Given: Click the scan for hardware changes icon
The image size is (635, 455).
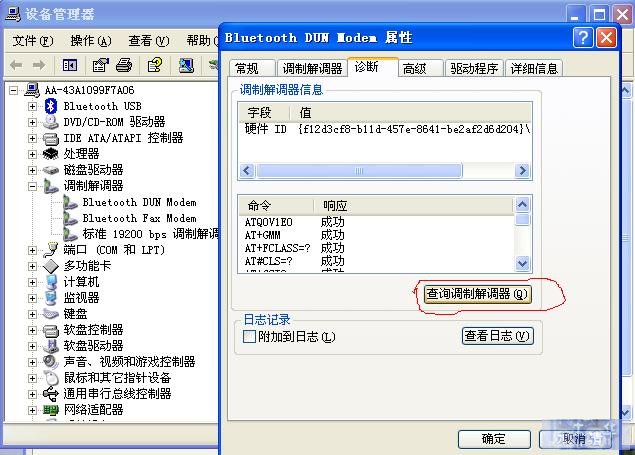Looking at the screenshot, I should click(x=186, y=65).
